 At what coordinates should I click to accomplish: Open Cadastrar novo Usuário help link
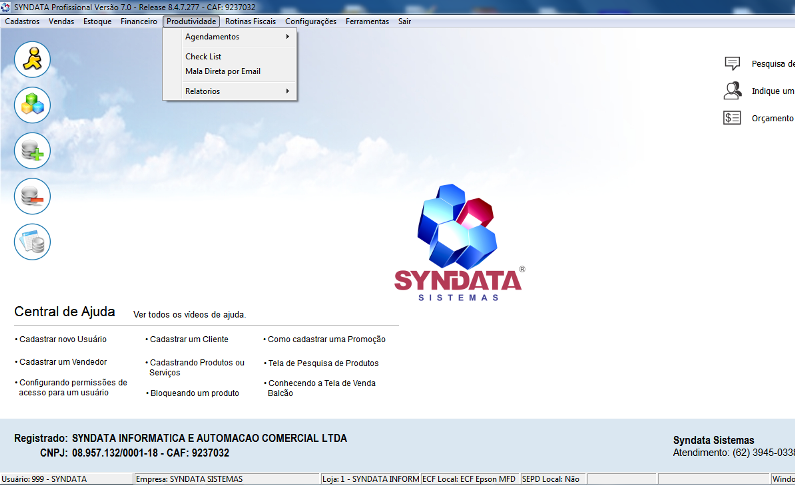63,339
